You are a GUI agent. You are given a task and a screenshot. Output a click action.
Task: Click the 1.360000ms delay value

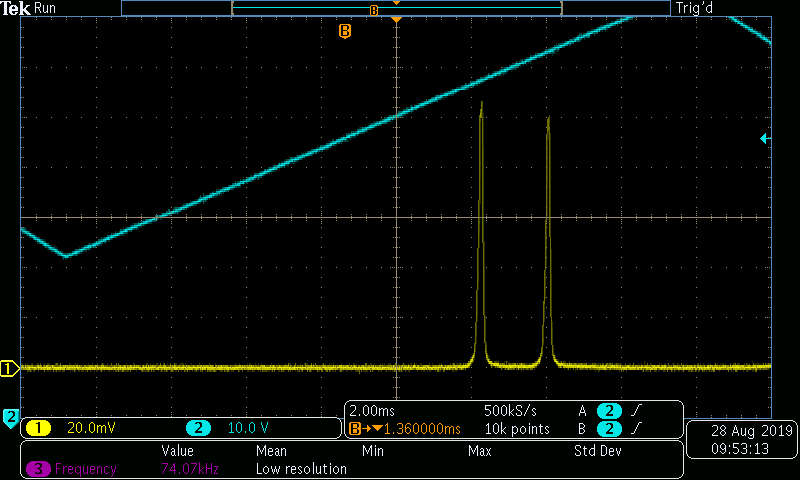click(422, 429)
